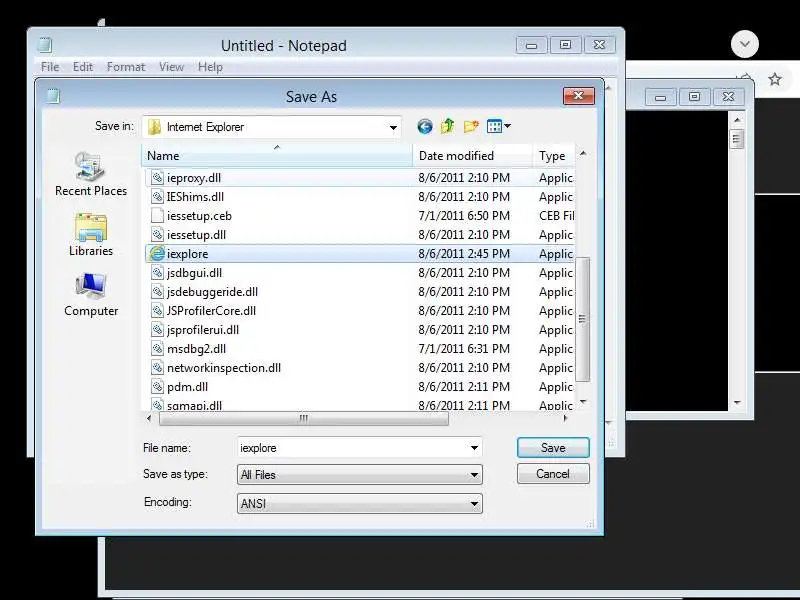800x600 pixels.
Task: Open Libraries shortcut in sidebar
Action: (91, 235)
